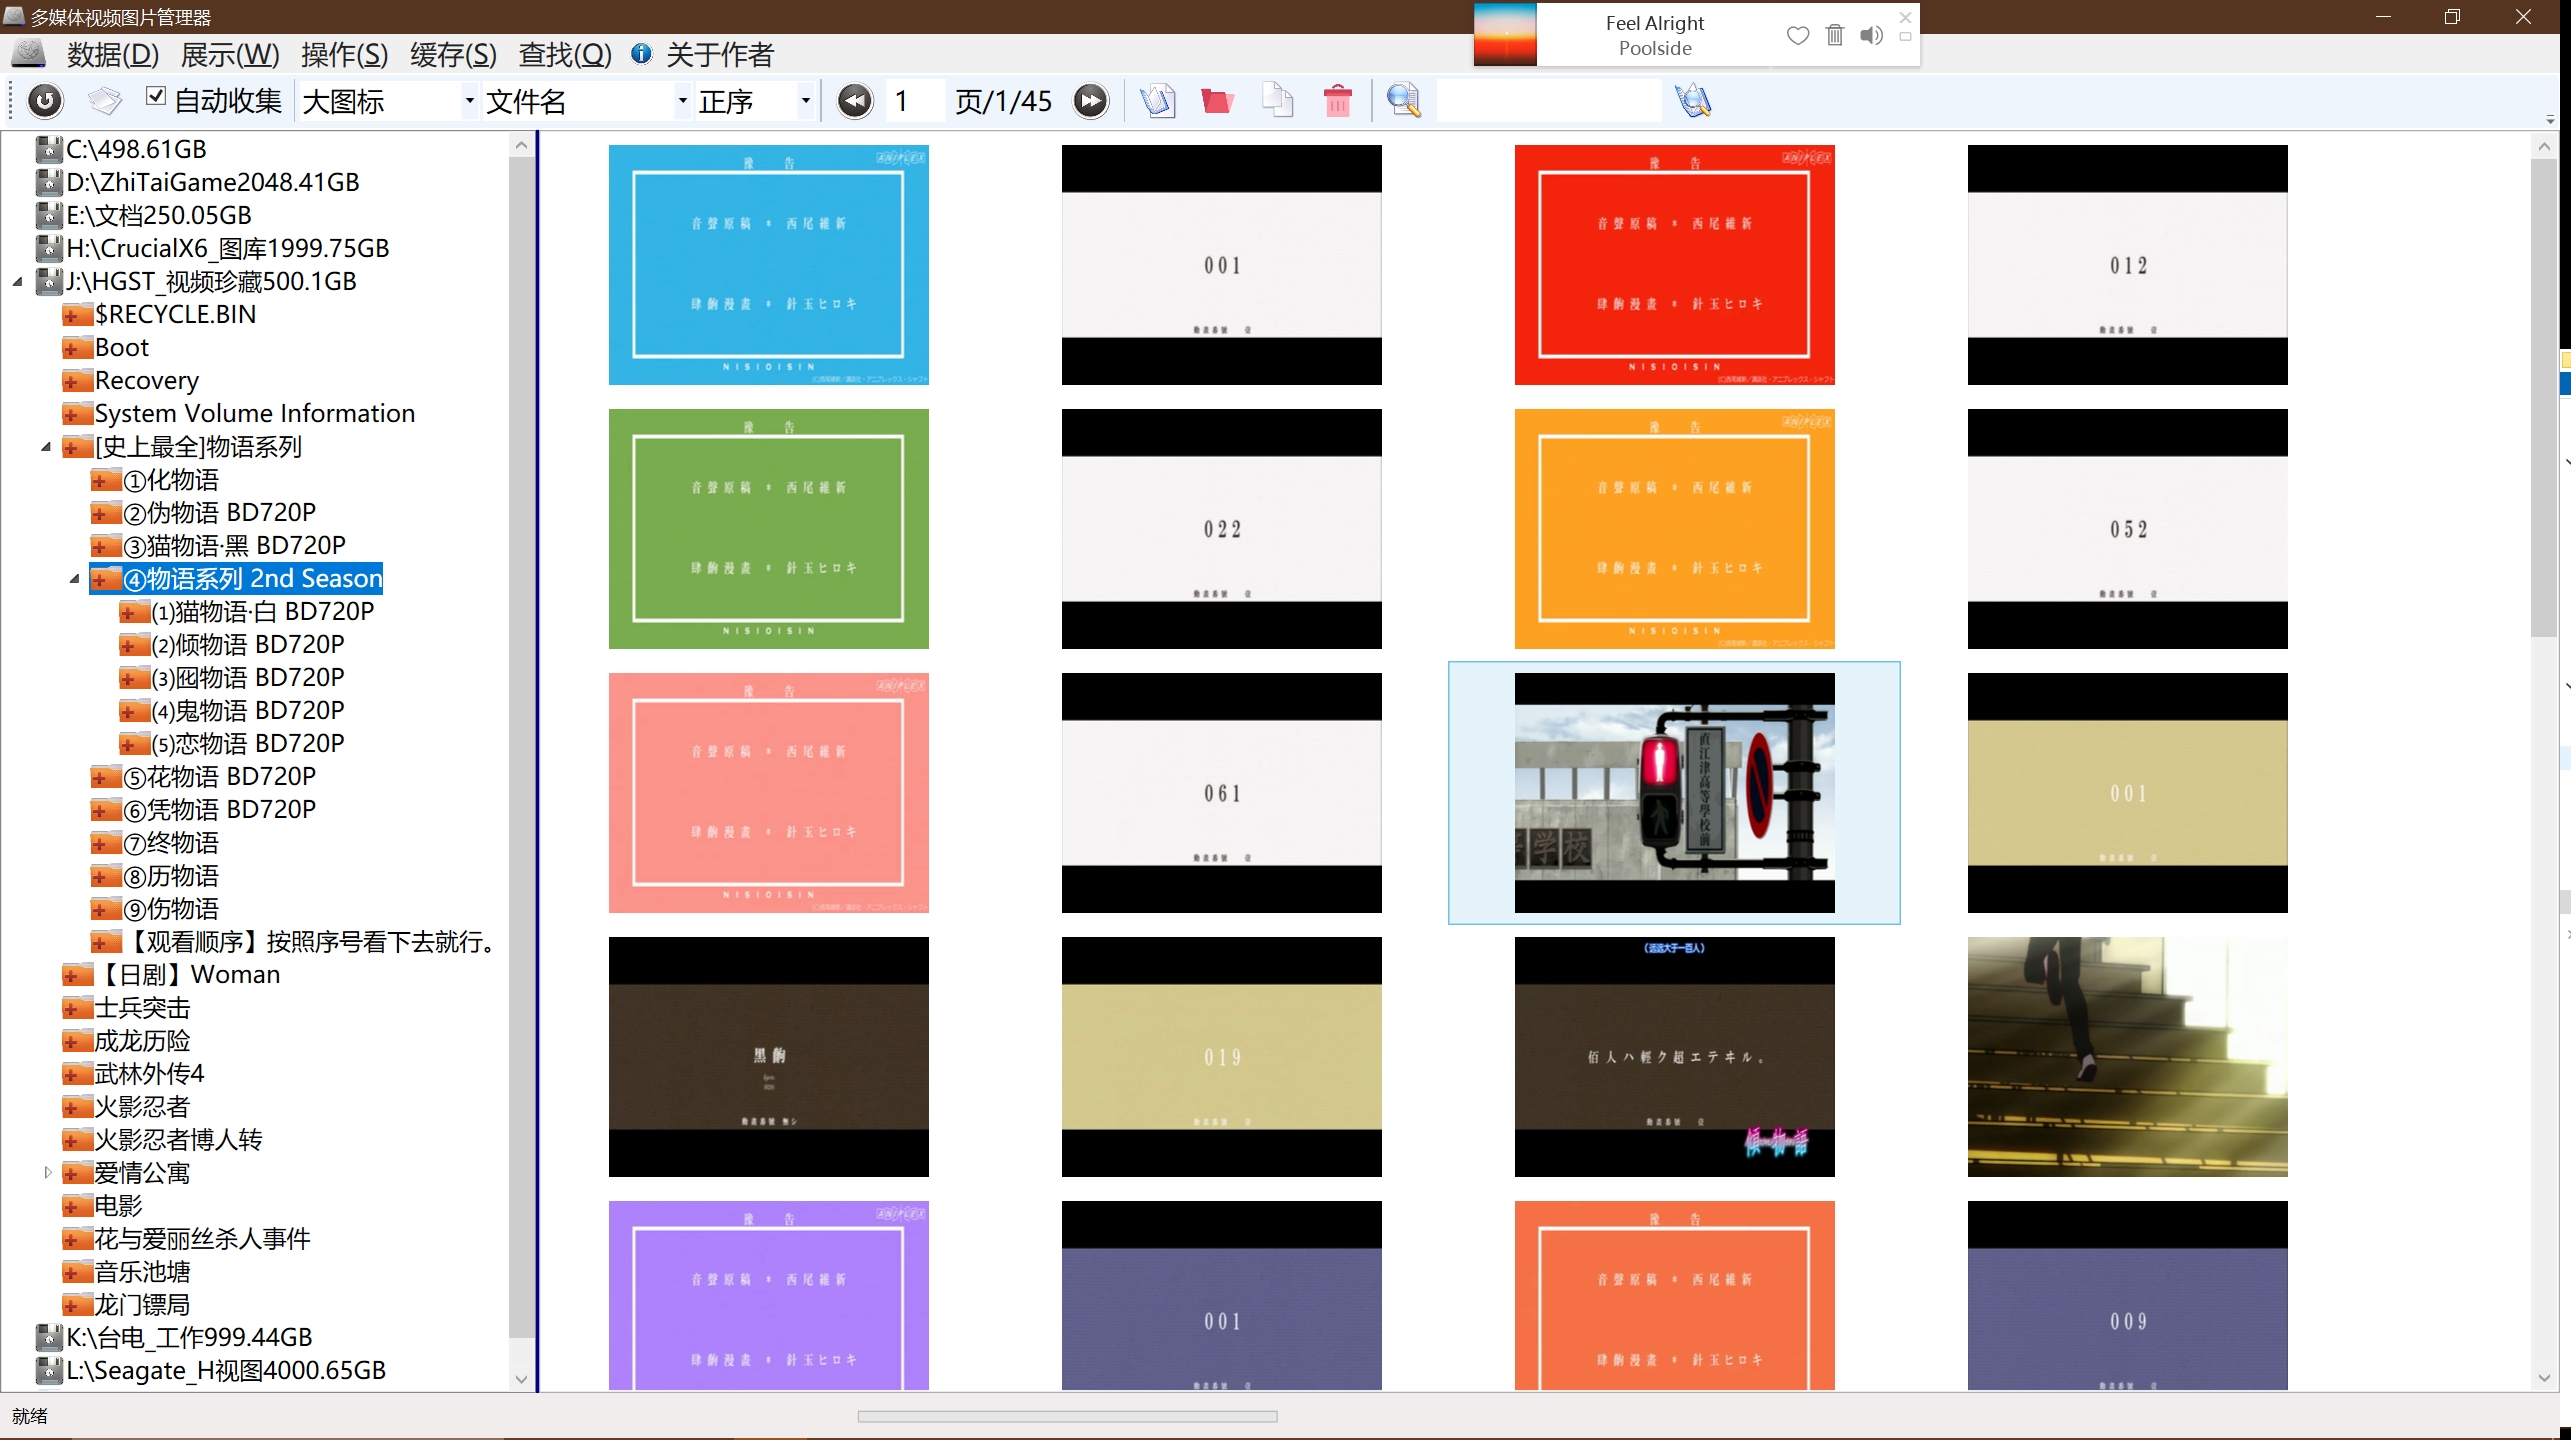Open the green preview title card thumbnail
This screenshot has width=2571, height=1440.
(768, 529)
